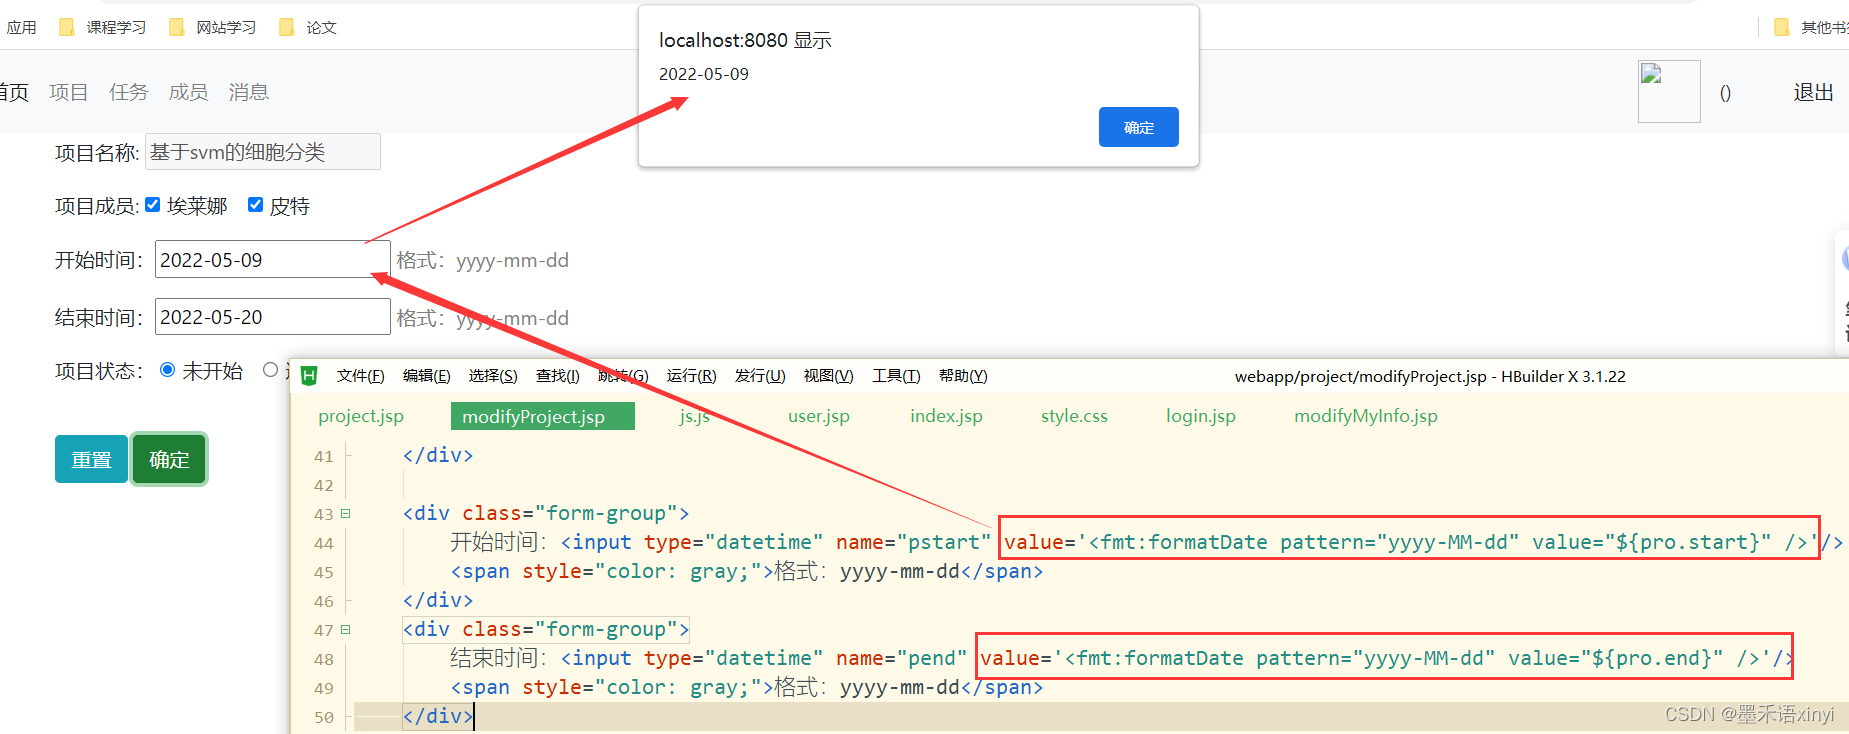This screenshot has height=734, width=1849.
Task: Open the 工具(T) menu
Action: tap(897, 376)
